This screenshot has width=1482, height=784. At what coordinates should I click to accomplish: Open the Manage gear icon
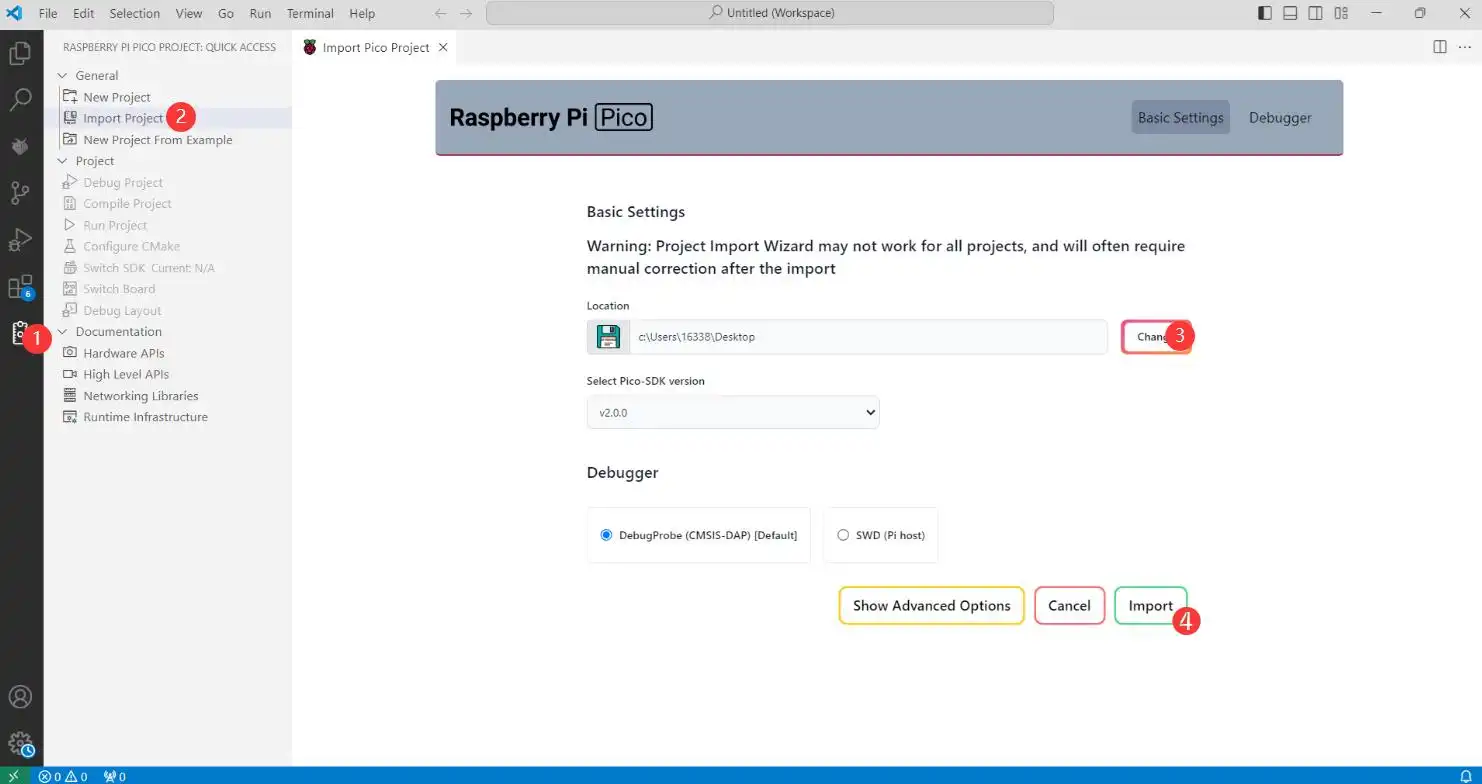click(20, 743)
